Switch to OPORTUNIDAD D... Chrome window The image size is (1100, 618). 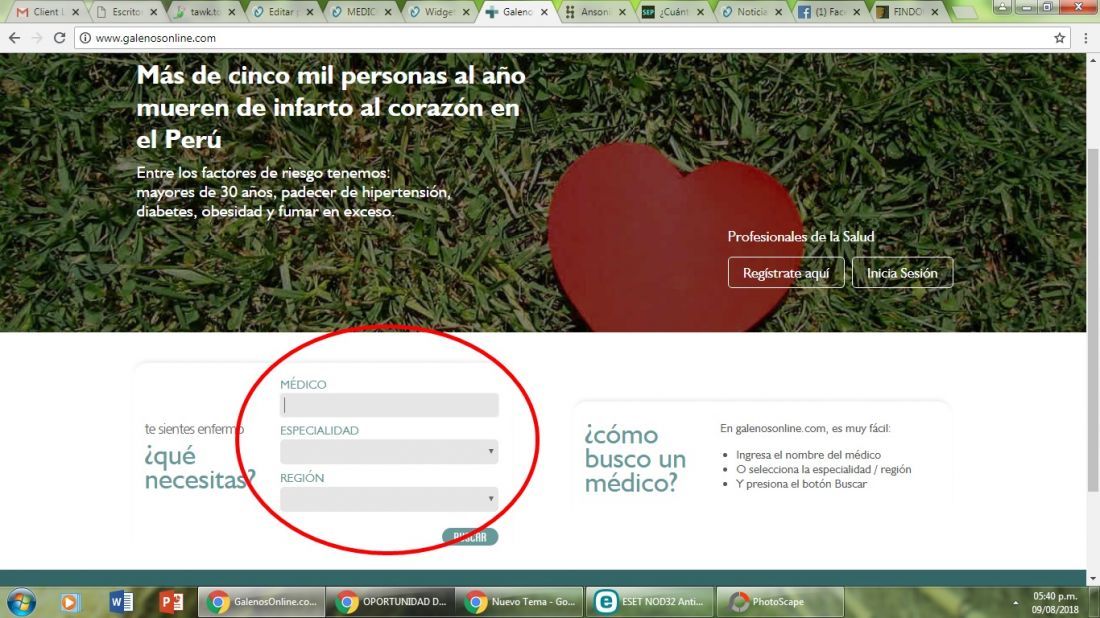click(391, 602)
